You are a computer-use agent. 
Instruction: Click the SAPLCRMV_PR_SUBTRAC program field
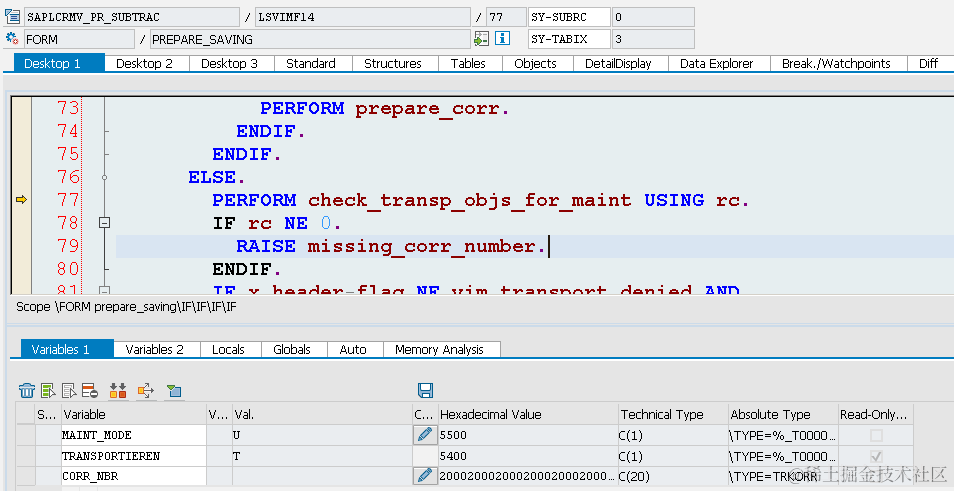[x=131, y=17]
